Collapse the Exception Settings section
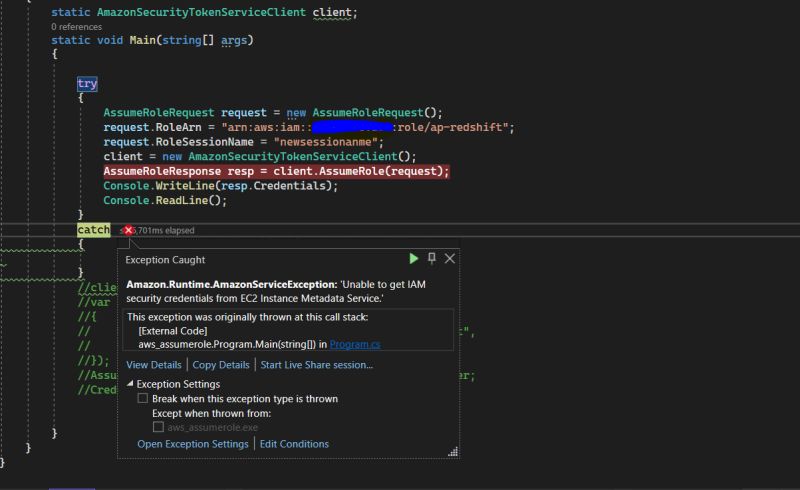This screenshot has height=490, width=800. point(130,383)
